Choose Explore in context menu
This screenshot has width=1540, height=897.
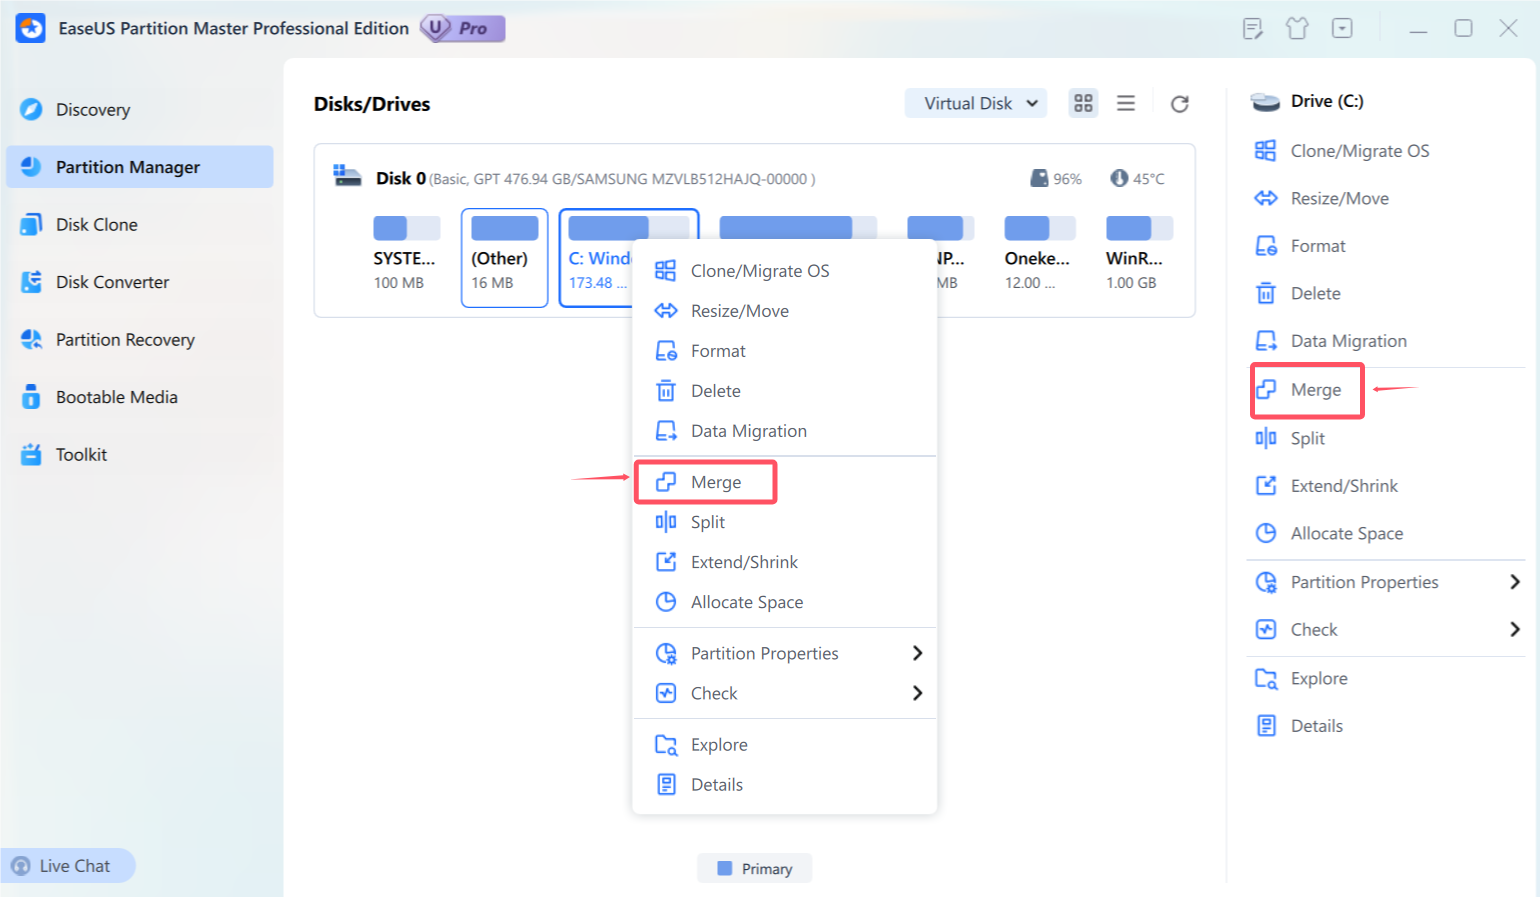(785, 745)
